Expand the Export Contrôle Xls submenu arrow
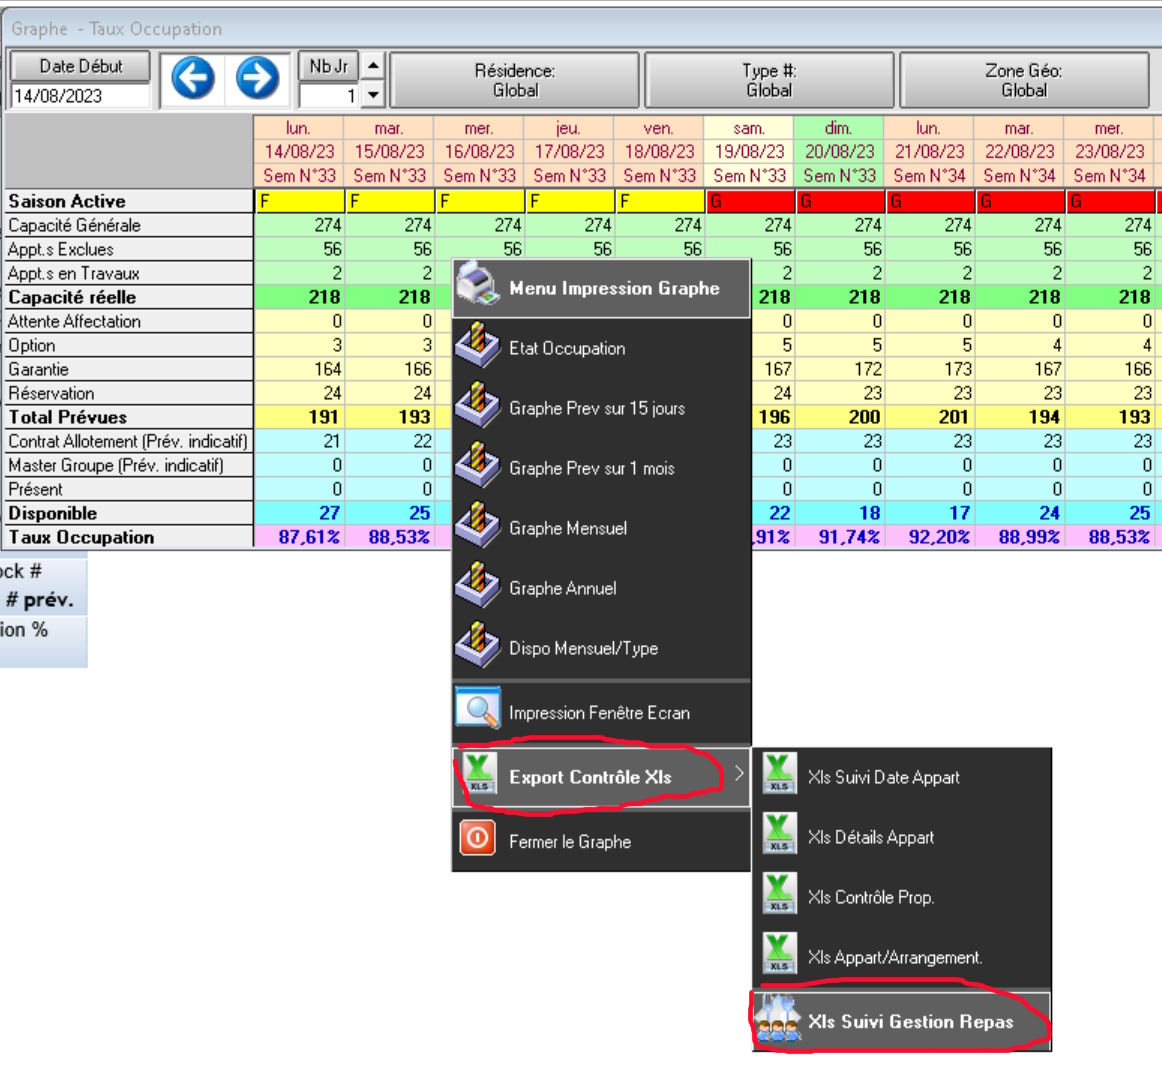The image size is (1162, 1091). (738, 774)
